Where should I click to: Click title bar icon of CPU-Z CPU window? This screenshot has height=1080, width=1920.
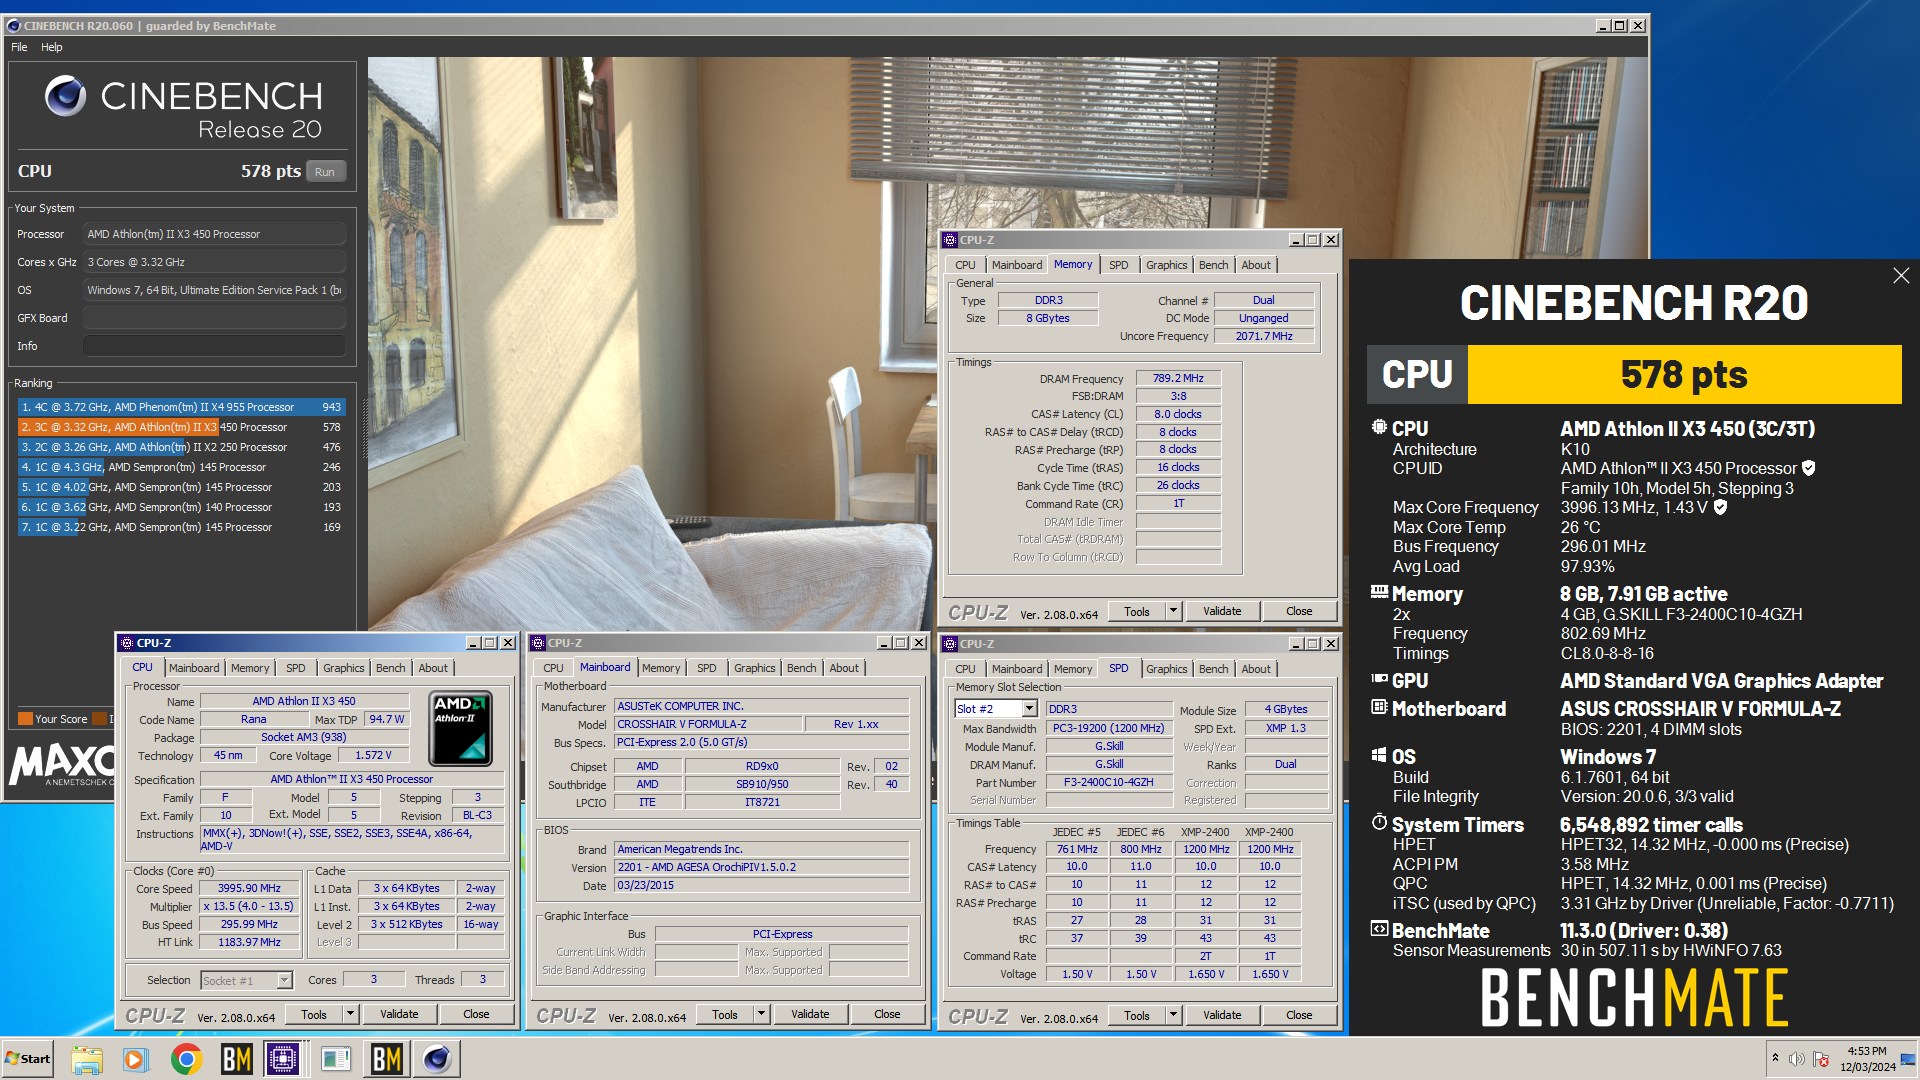pyautogui.click(x=127, y=643)
